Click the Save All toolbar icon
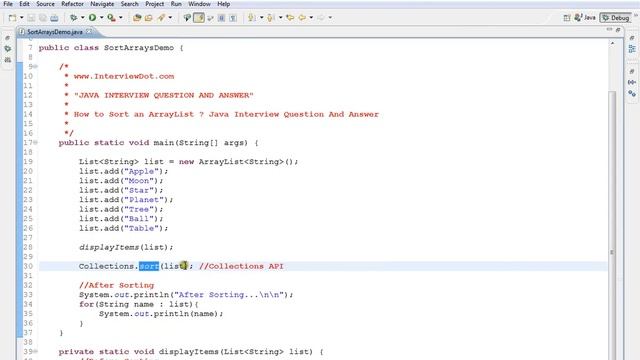The height and width of the screenshot is (360, 640). (x=42, y=18)
